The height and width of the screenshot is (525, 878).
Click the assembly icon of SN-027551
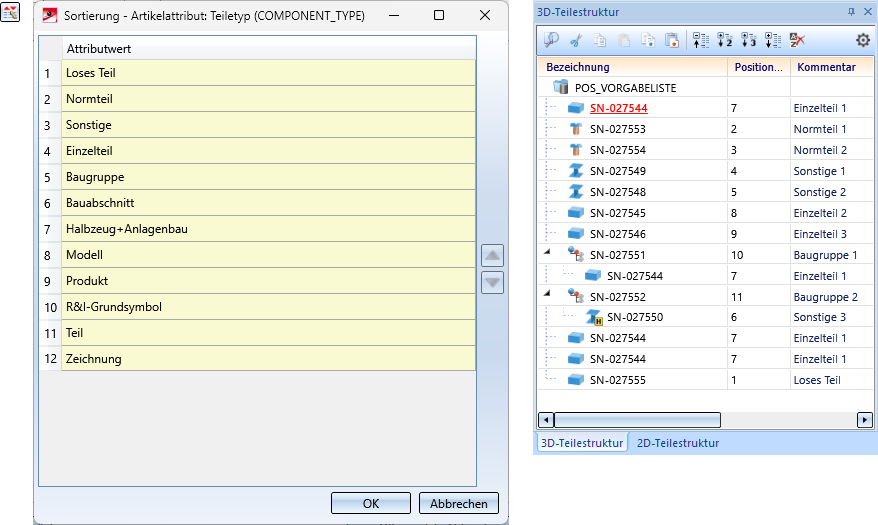[x=576, y=255]
